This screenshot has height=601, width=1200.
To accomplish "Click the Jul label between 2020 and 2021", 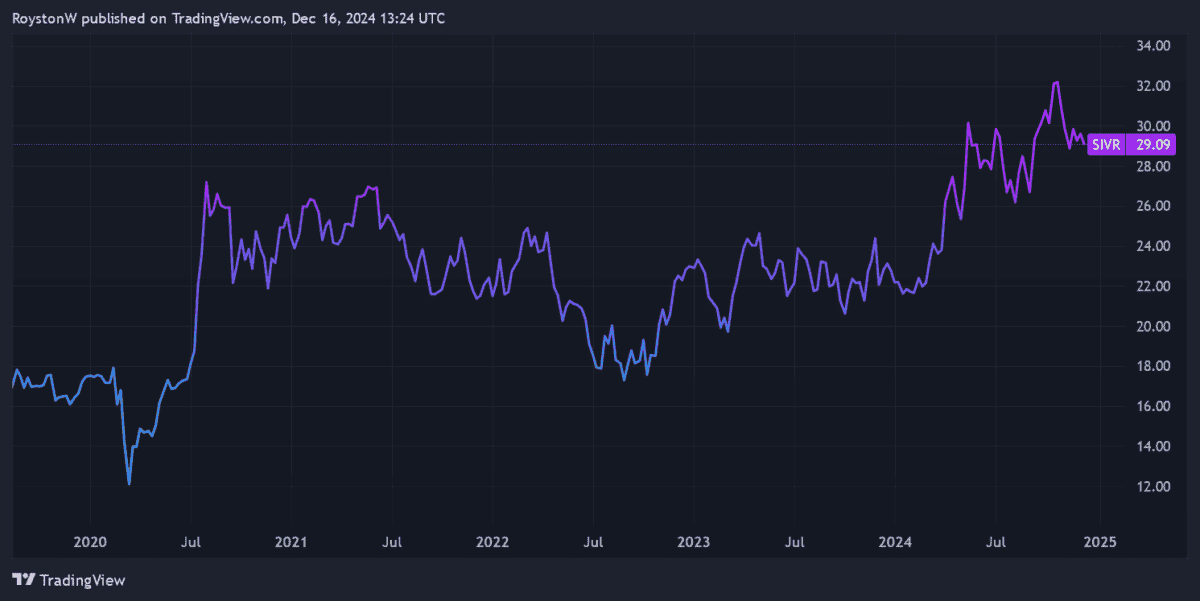I will click(x=191, y=542).
